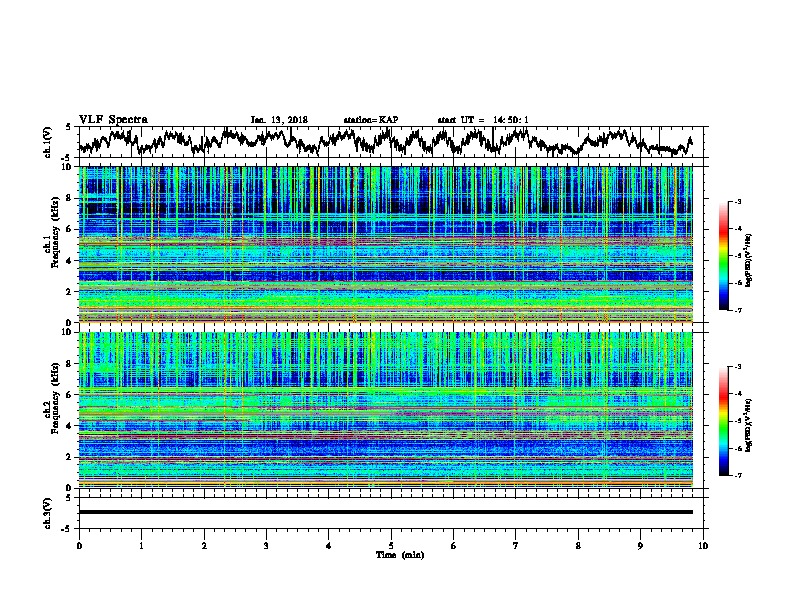Click the "2" kHz tick on ch.2 axis
Viewport: 792px width, 612px height.
(x=70, y=457)
